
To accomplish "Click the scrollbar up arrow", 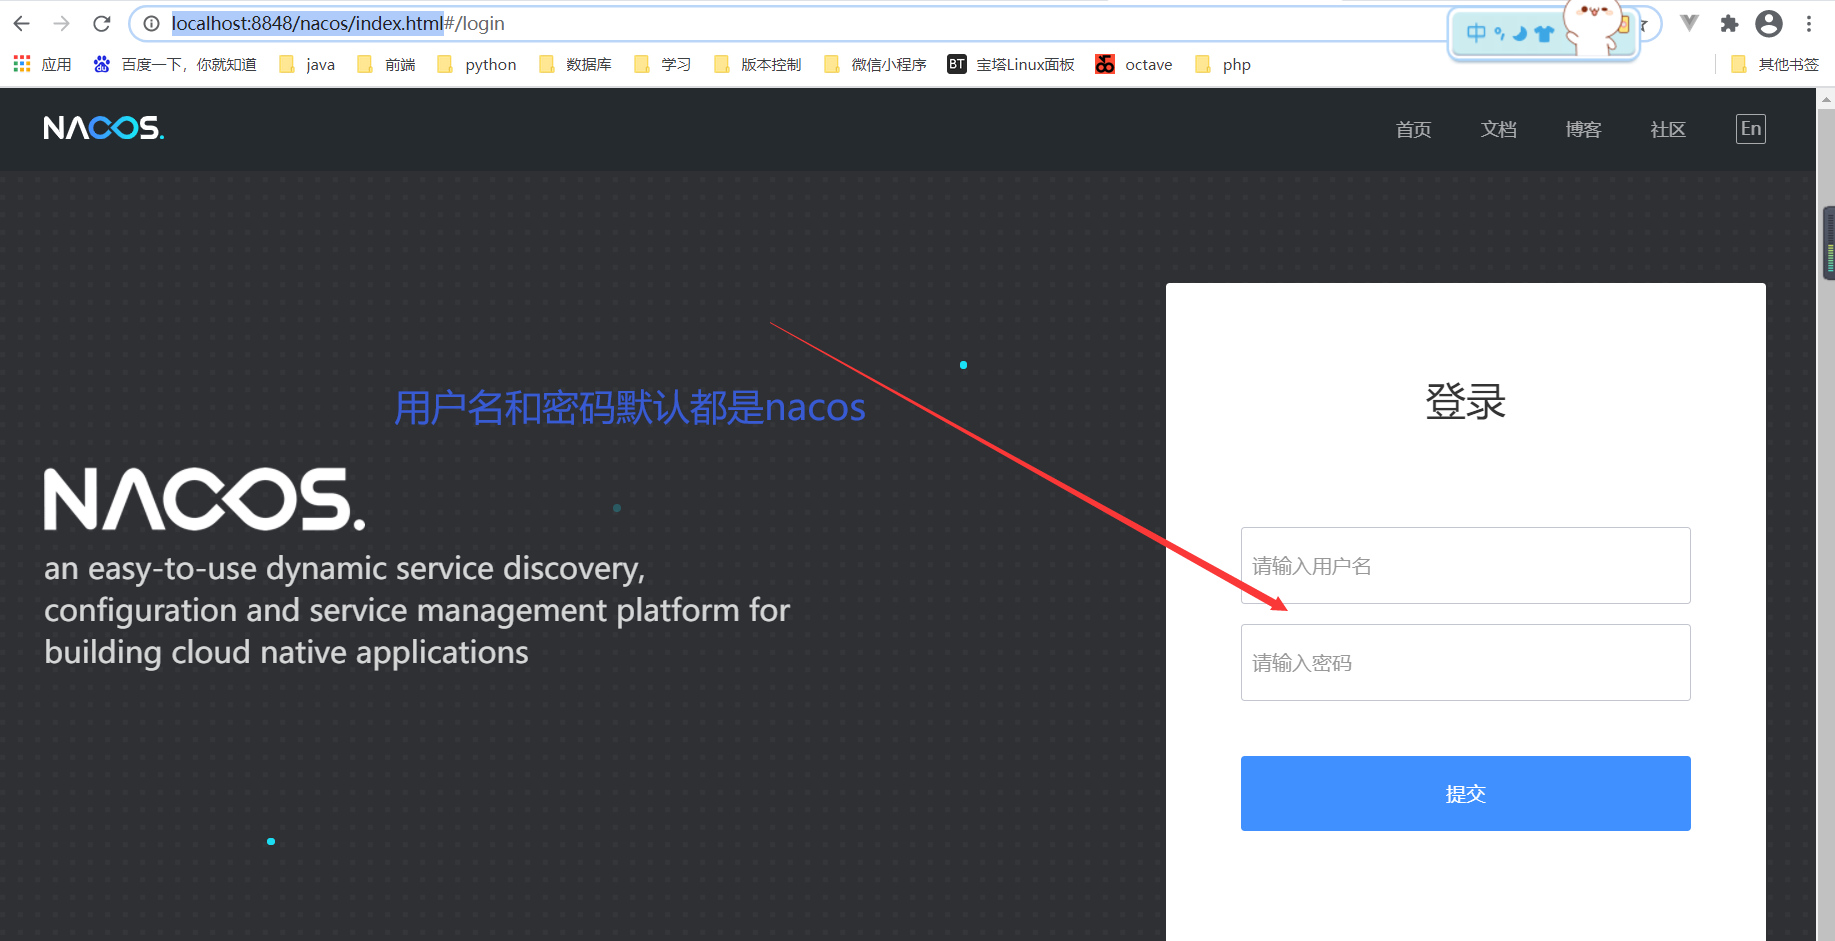I will coord(1827,99).
